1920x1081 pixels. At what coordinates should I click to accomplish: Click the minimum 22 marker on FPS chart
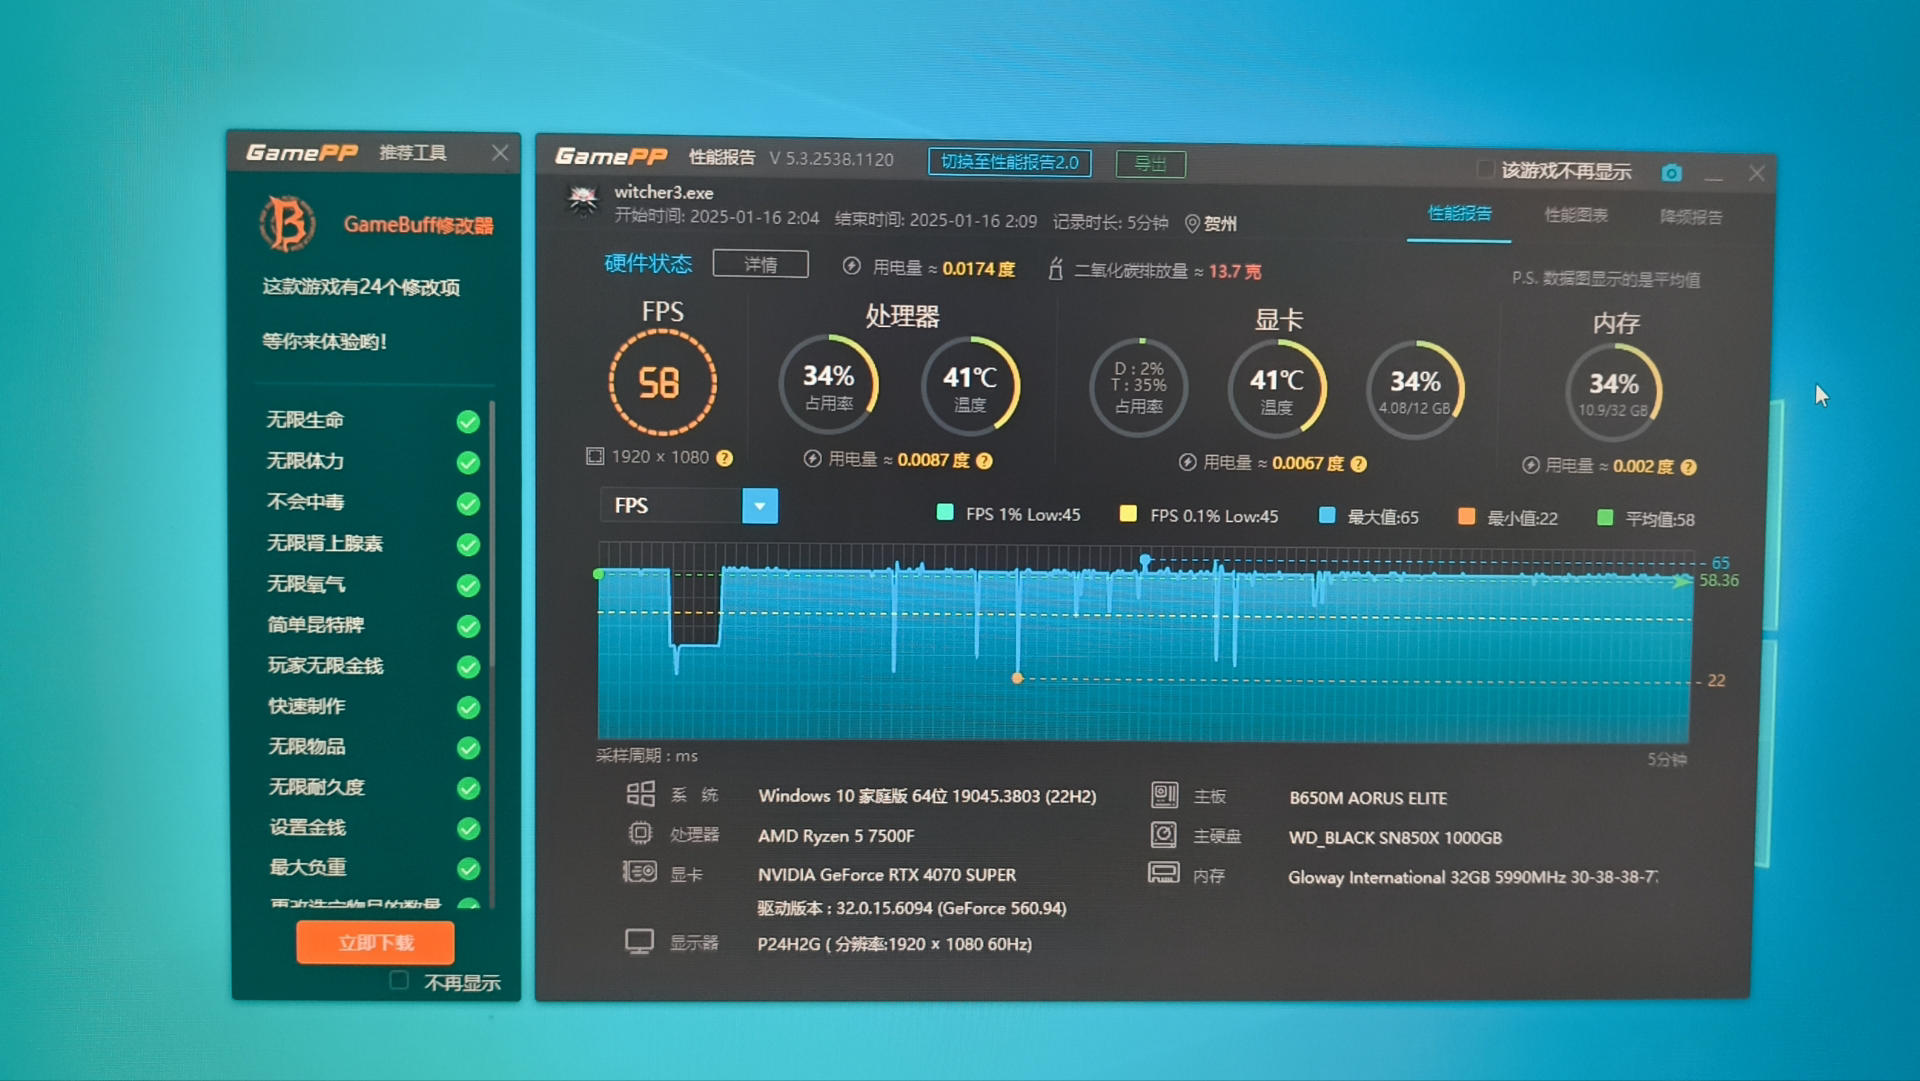pyautogui.click(x=1017, y=678)
